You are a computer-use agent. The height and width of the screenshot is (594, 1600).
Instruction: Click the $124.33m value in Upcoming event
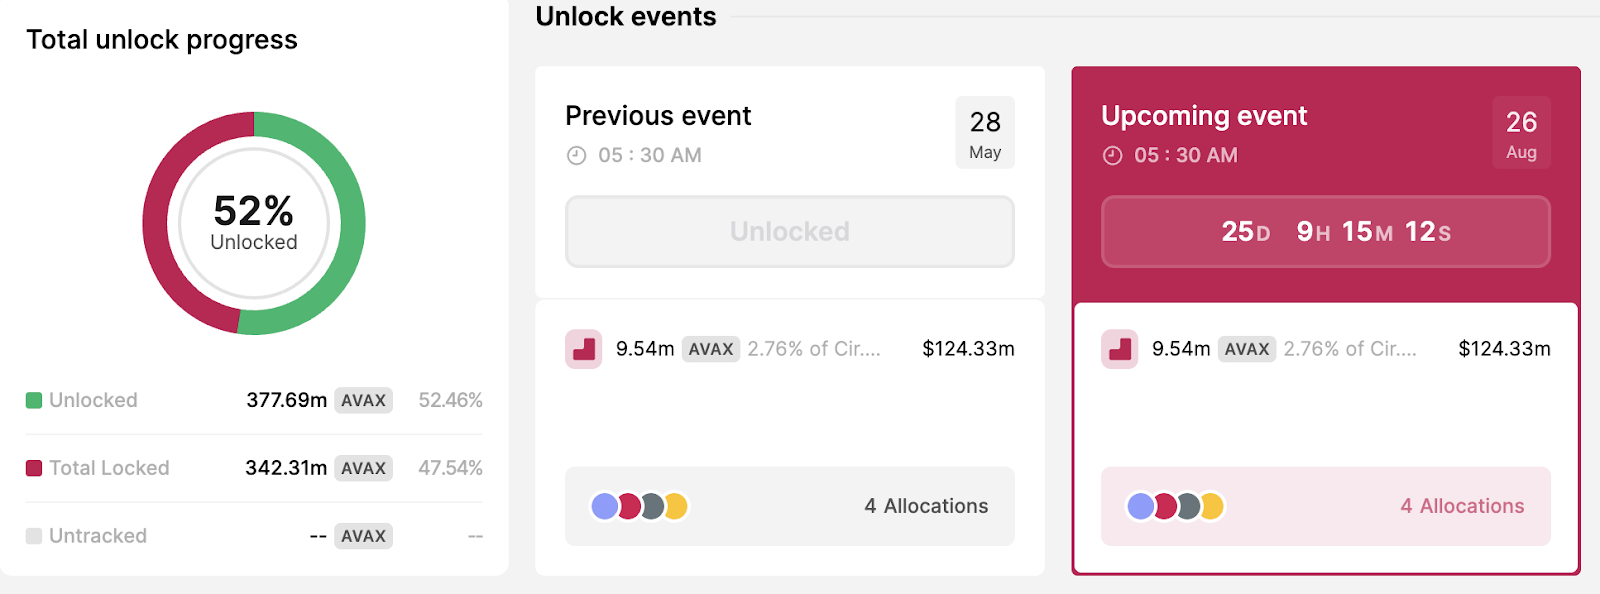(x=1504, y=350)
